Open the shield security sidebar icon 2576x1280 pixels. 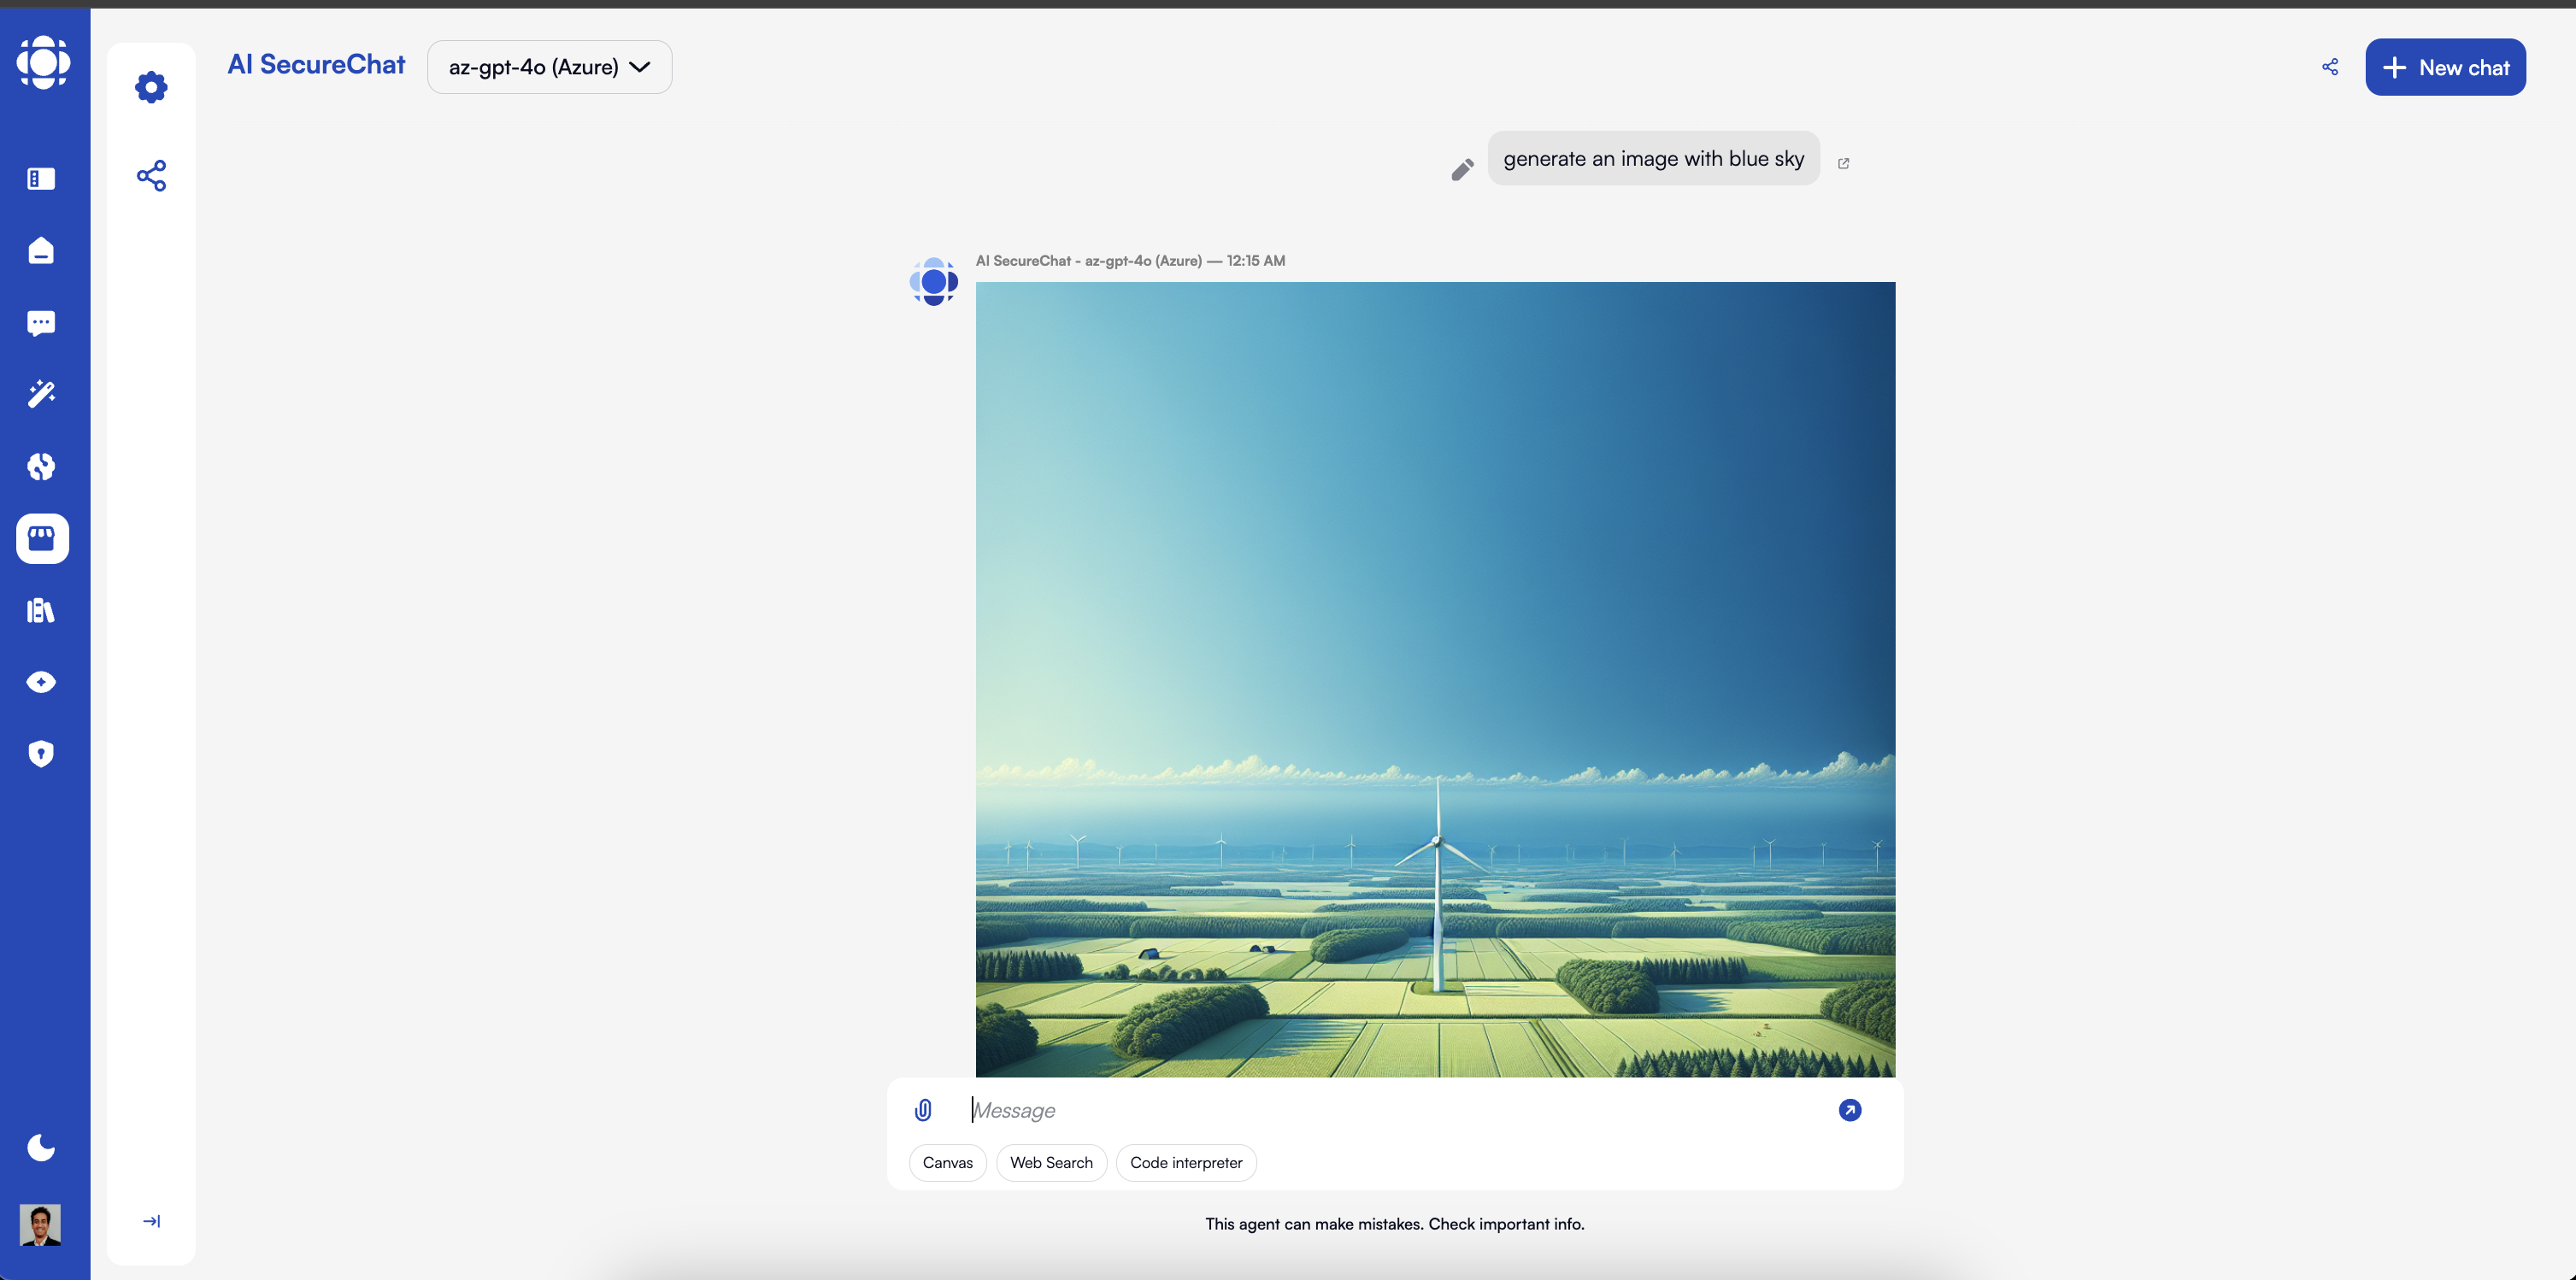pos(41,754)
